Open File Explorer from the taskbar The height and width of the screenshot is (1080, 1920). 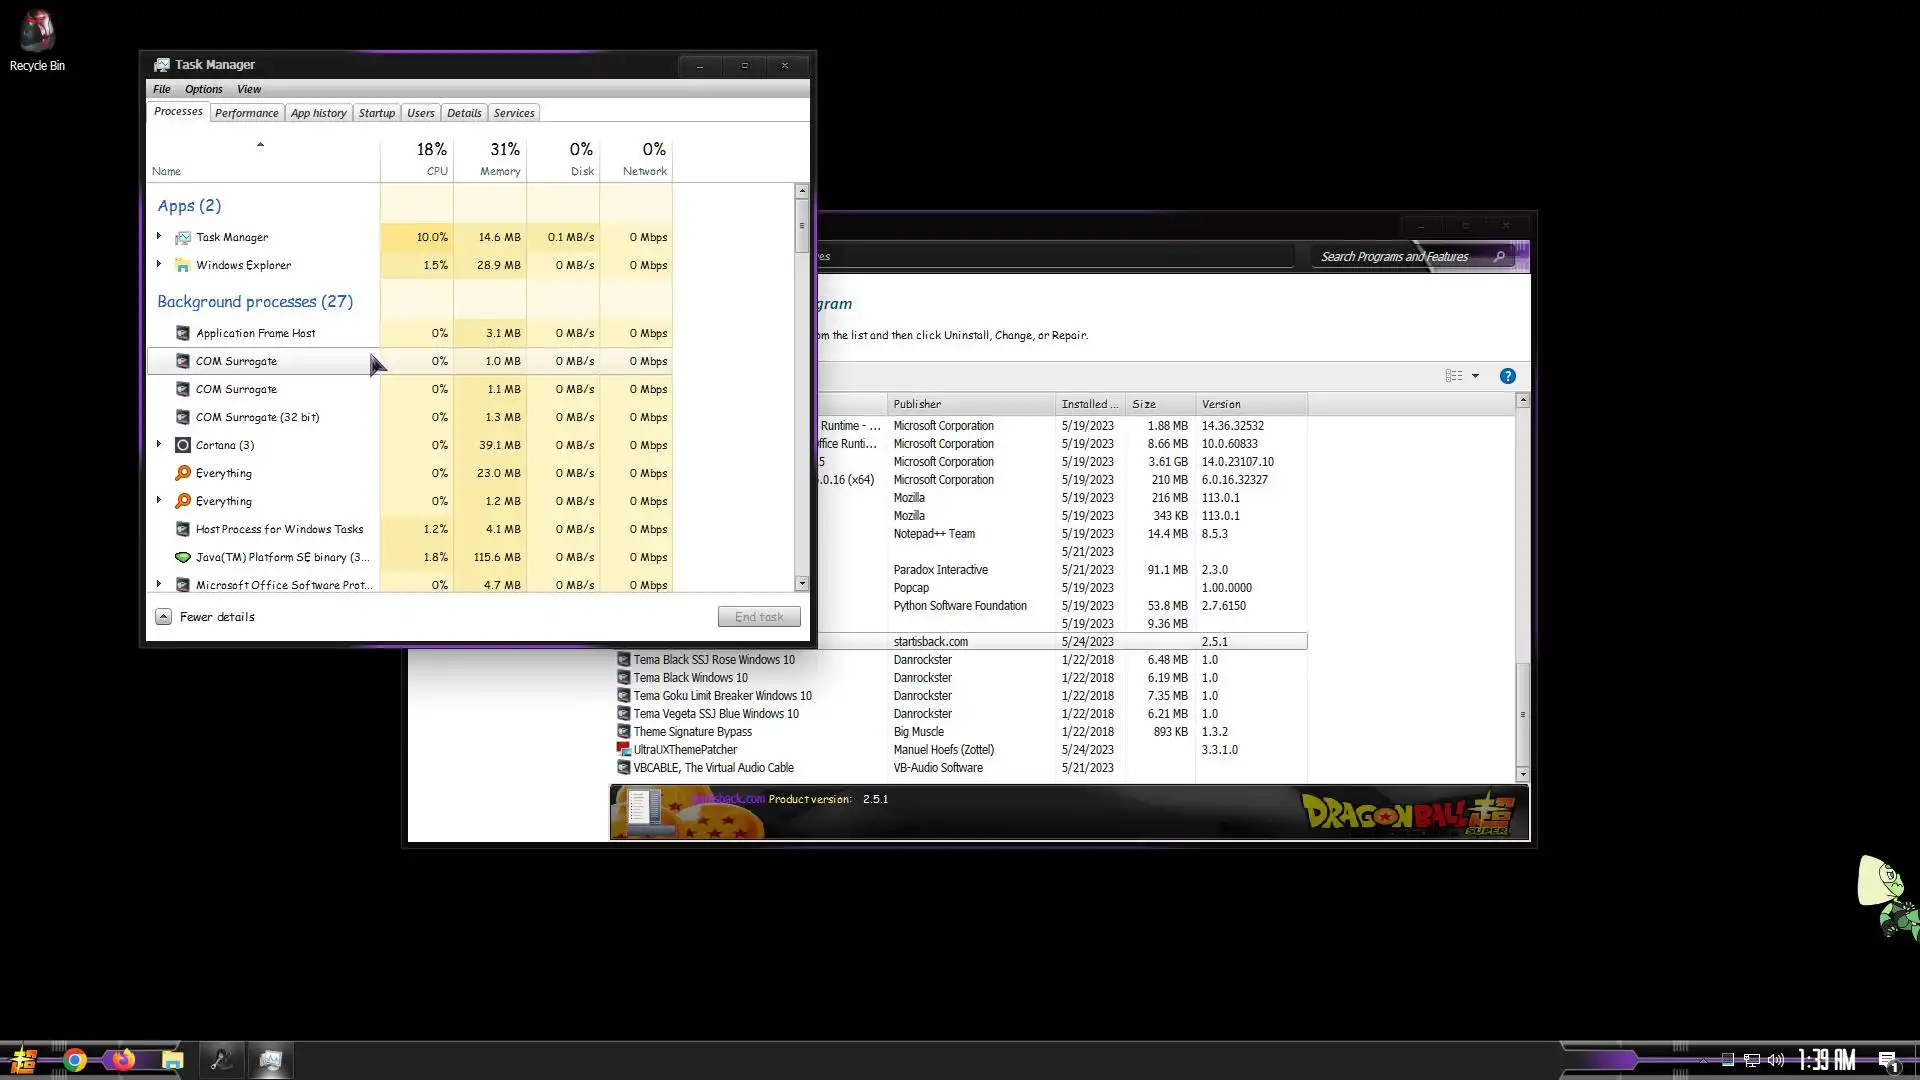172,1060
